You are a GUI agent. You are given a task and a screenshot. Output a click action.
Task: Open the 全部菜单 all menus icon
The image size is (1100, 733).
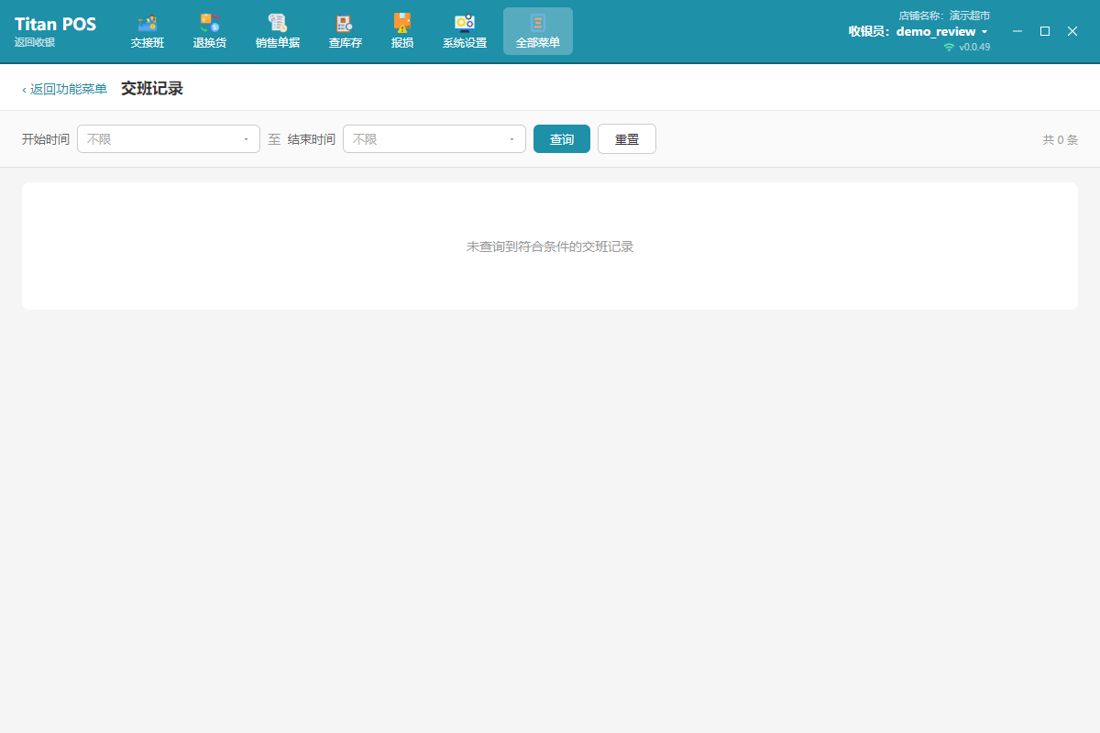538,32
